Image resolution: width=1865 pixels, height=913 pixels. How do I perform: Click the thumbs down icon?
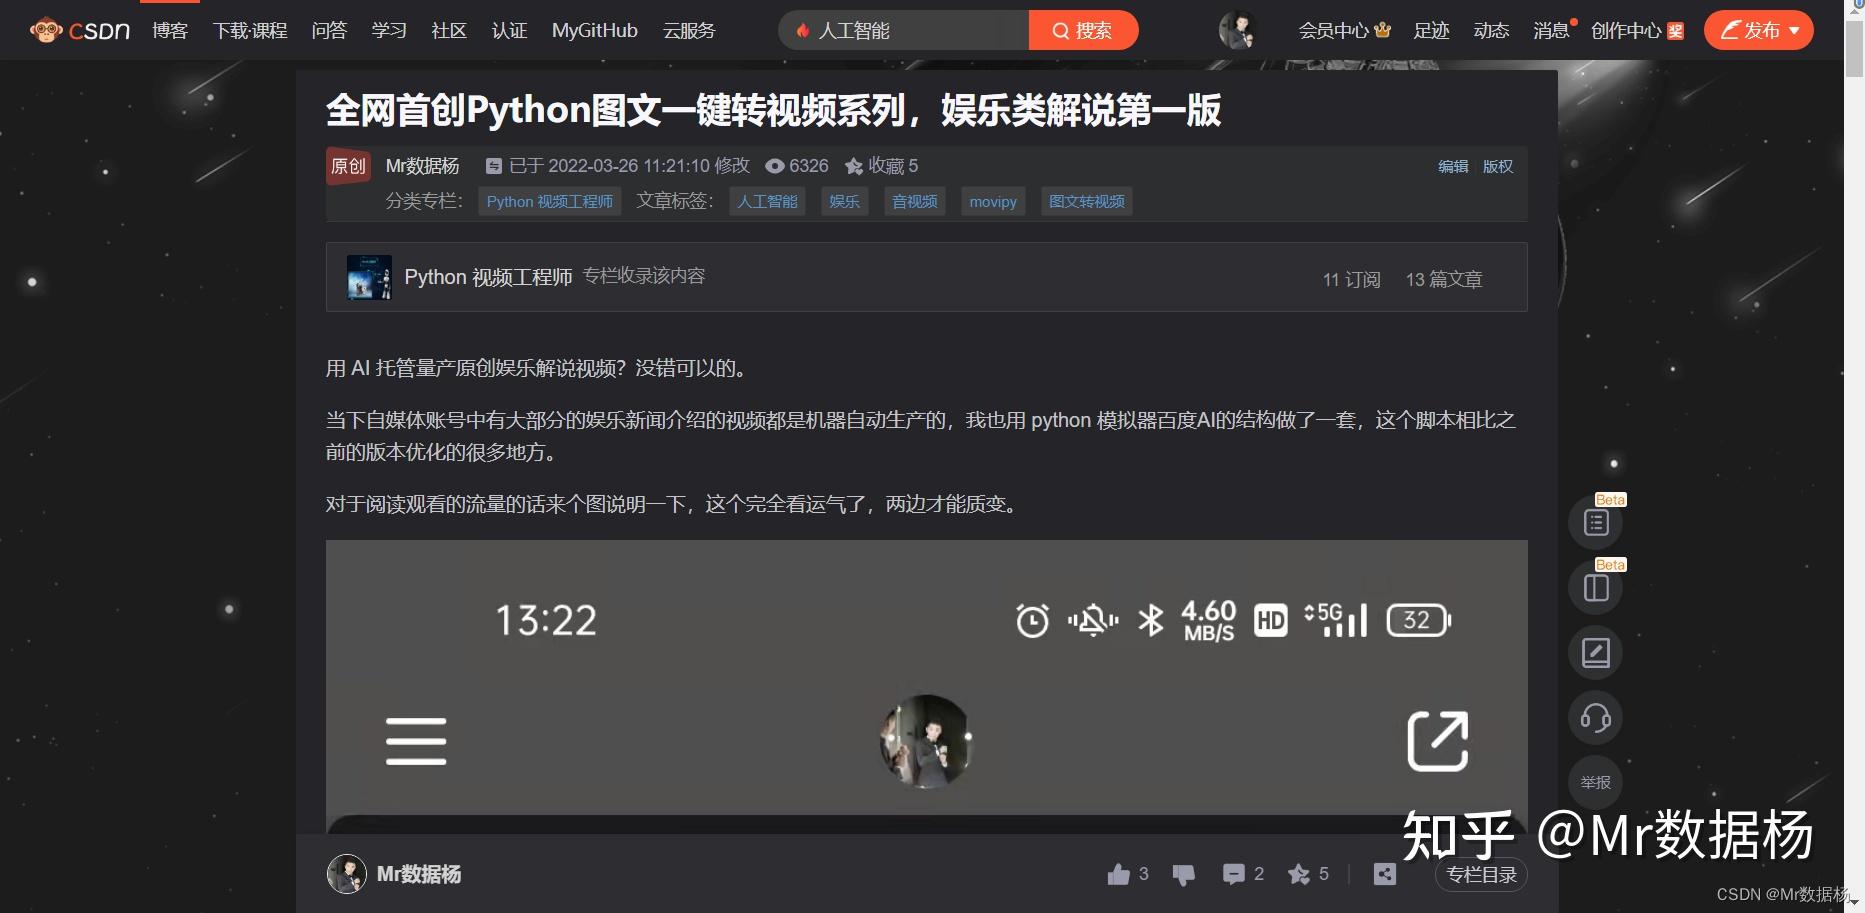tap(1182, 873)
